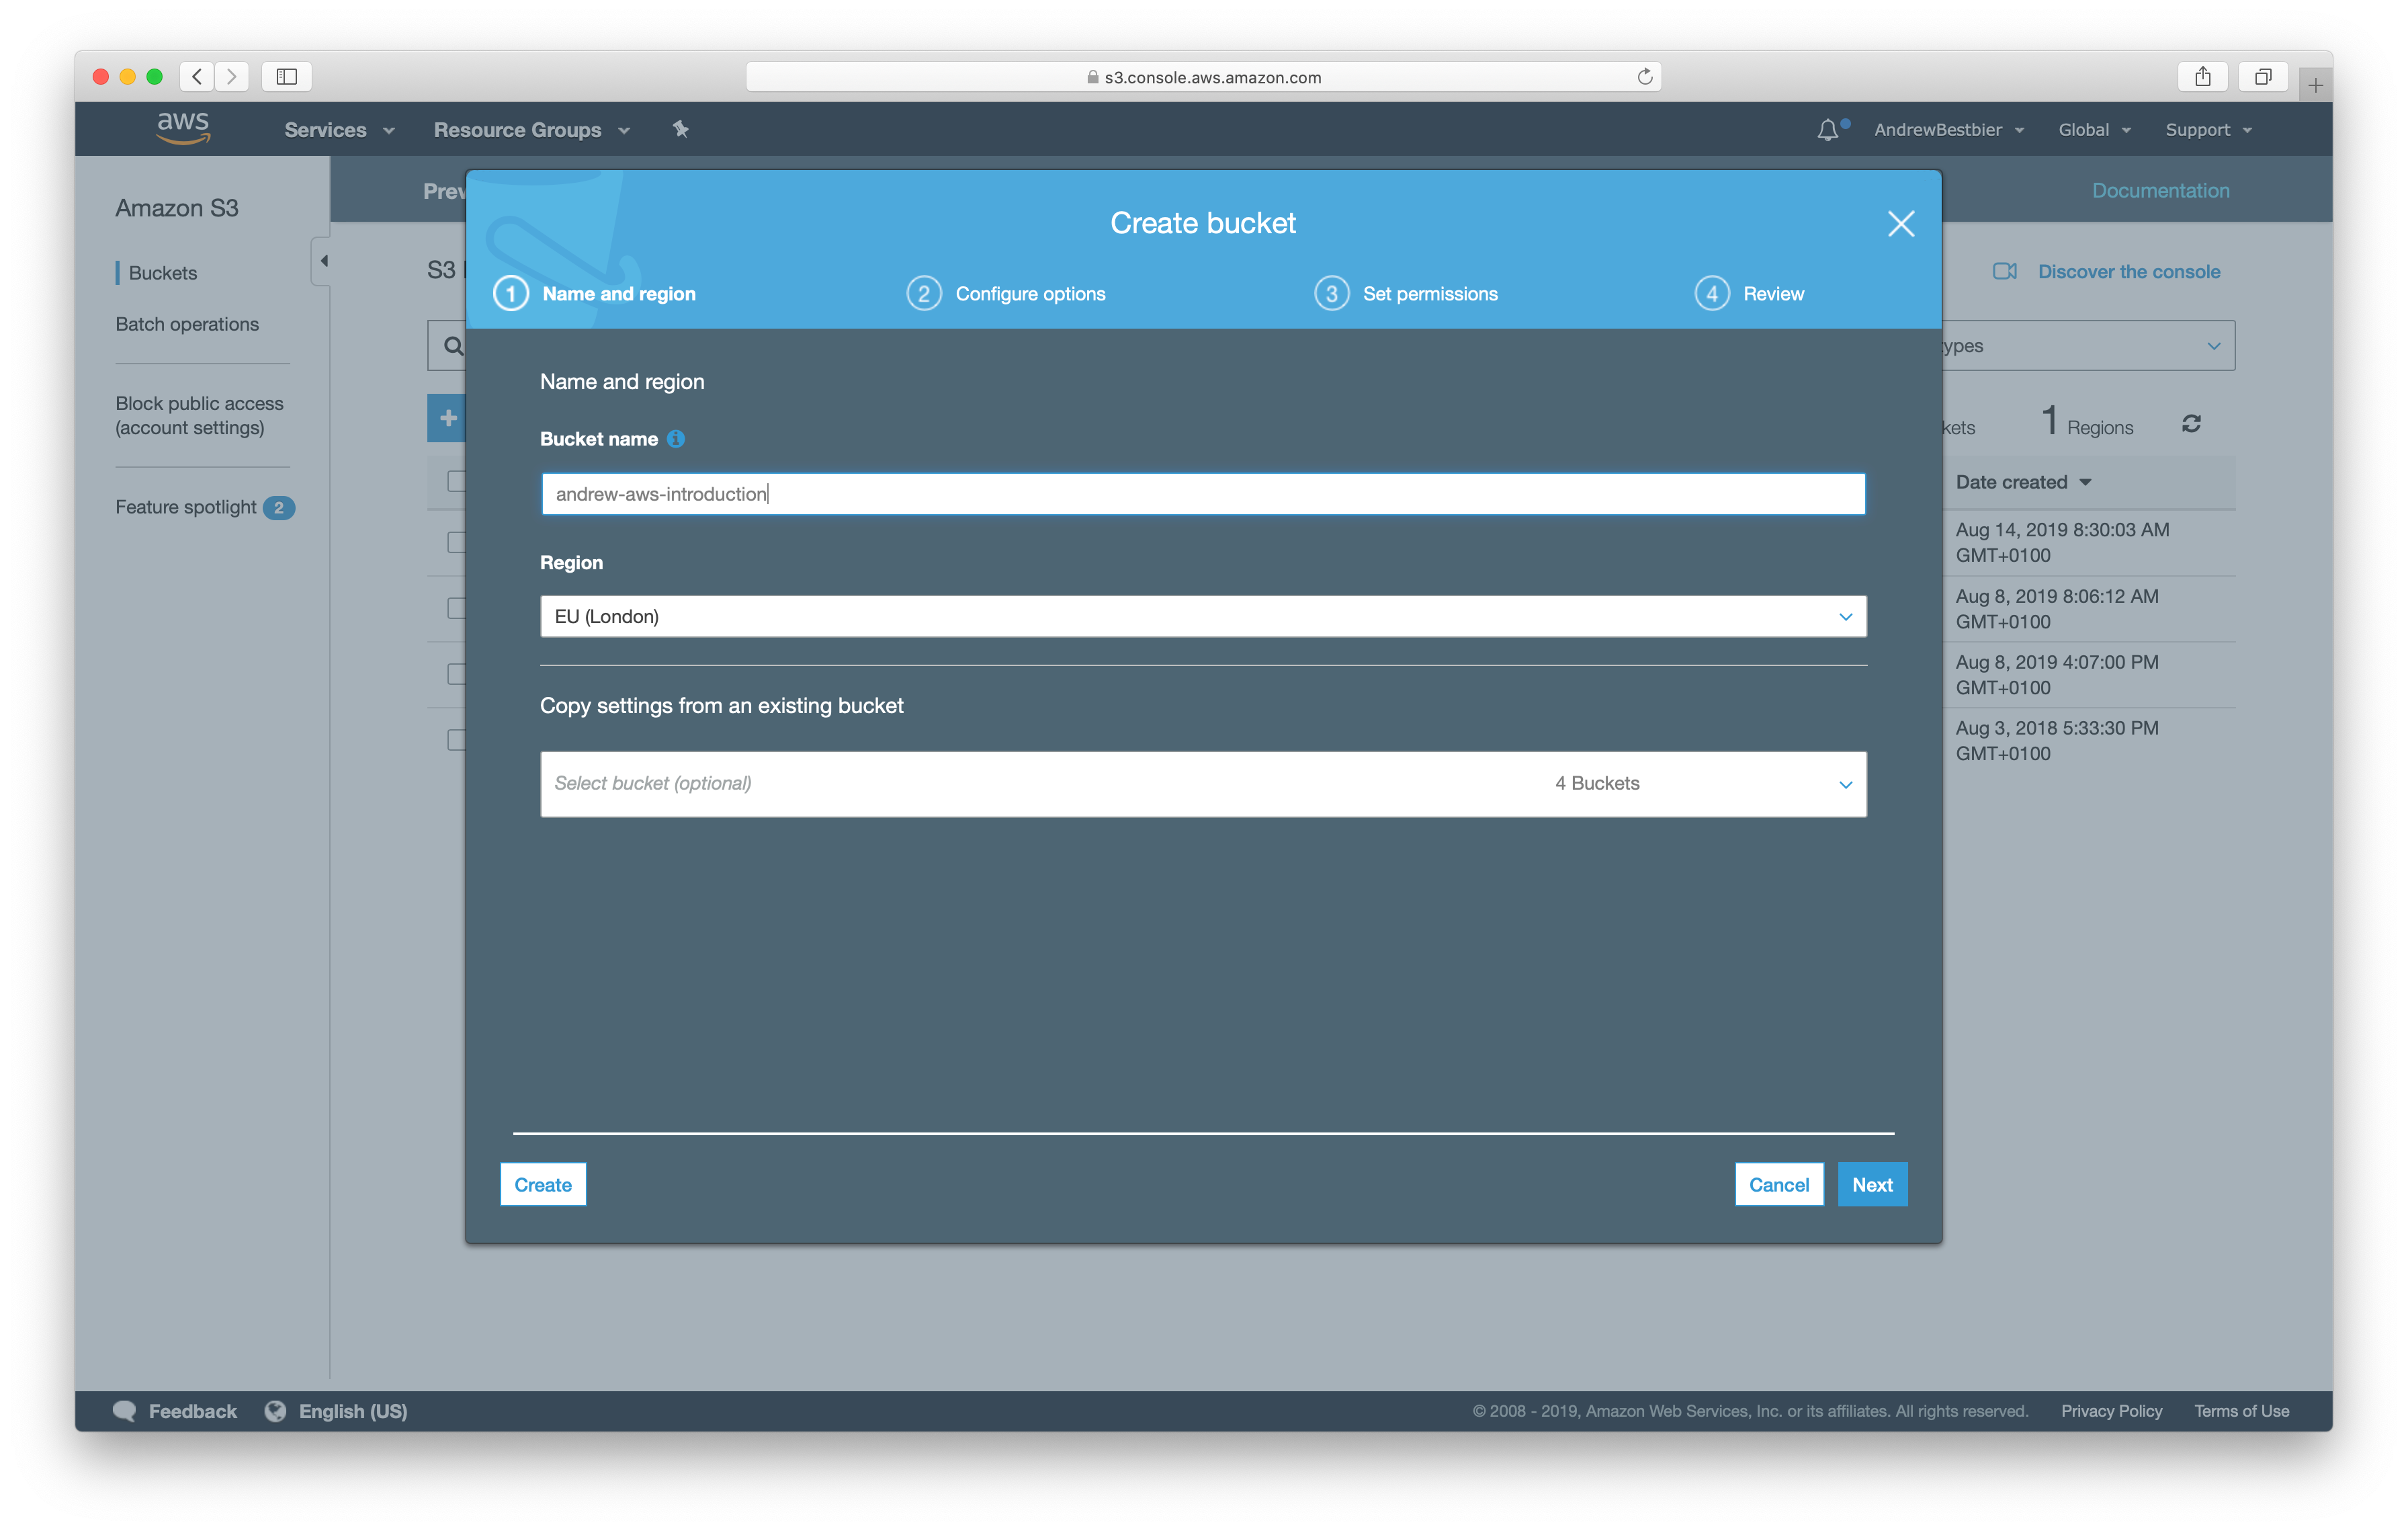The width and height of the screenshot is (2408, 1531).
Task: Open the Services menu
Action: coord(339,130)
